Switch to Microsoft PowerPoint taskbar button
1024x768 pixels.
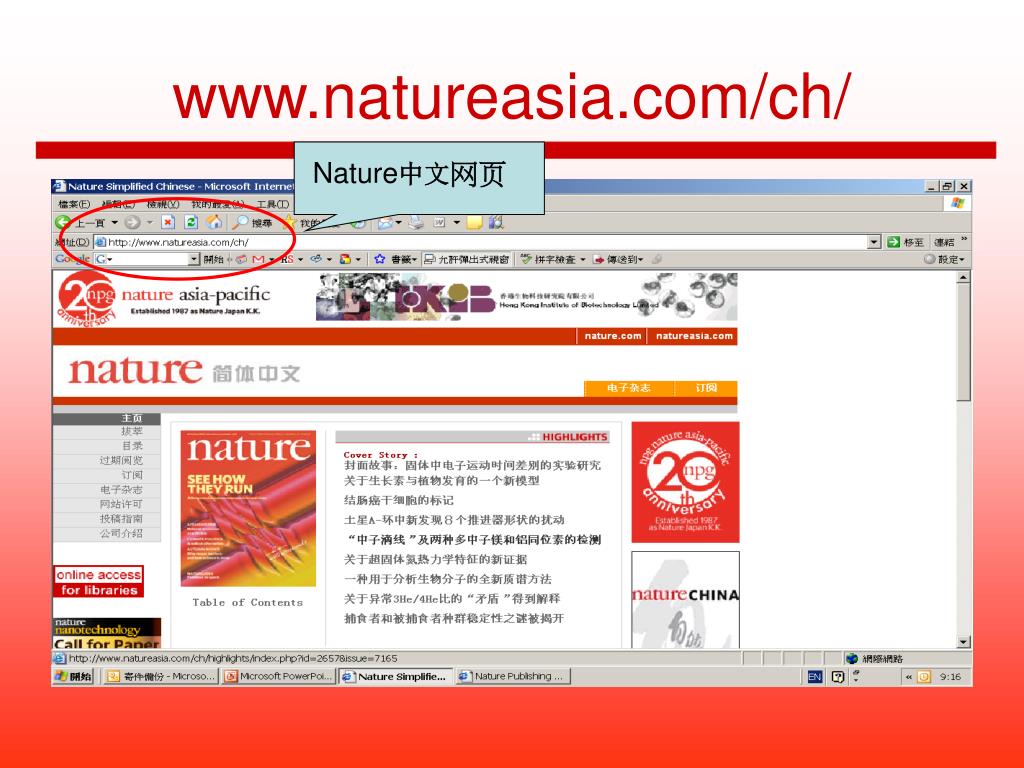(x=279, y=677)
